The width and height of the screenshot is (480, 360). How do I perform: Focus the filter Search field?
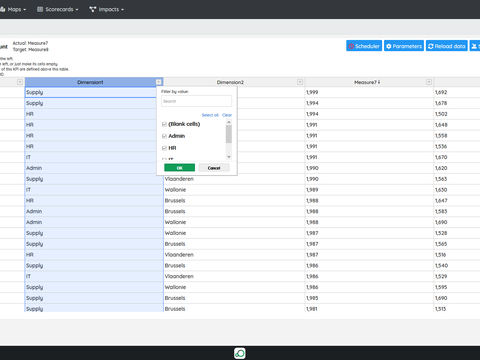pyautogui.click(x=196, y=101)
